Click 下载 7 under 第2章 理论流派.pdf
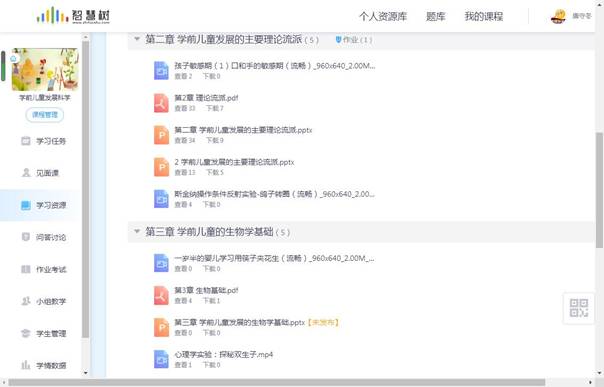The height and width of the screenshot is (387, 604). click(x=215, y=109)
